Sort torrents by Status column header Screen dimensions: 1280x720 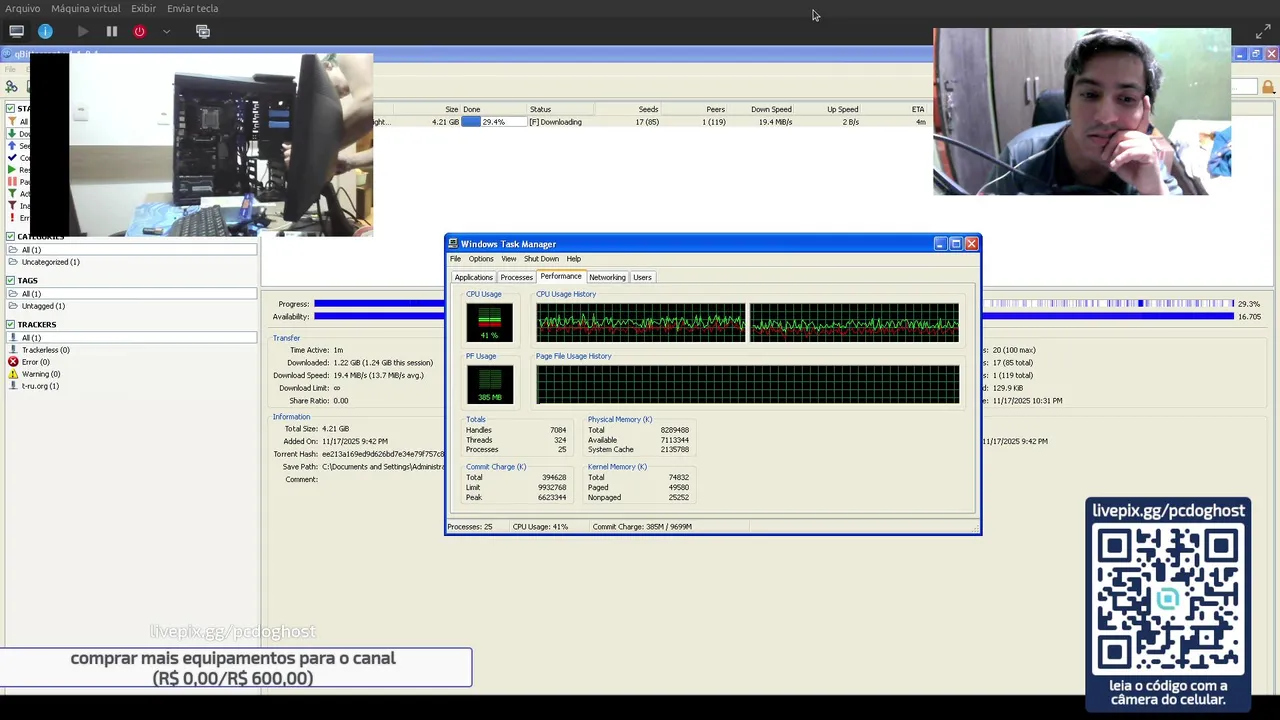pyautogui.click(x=540, y=109)
